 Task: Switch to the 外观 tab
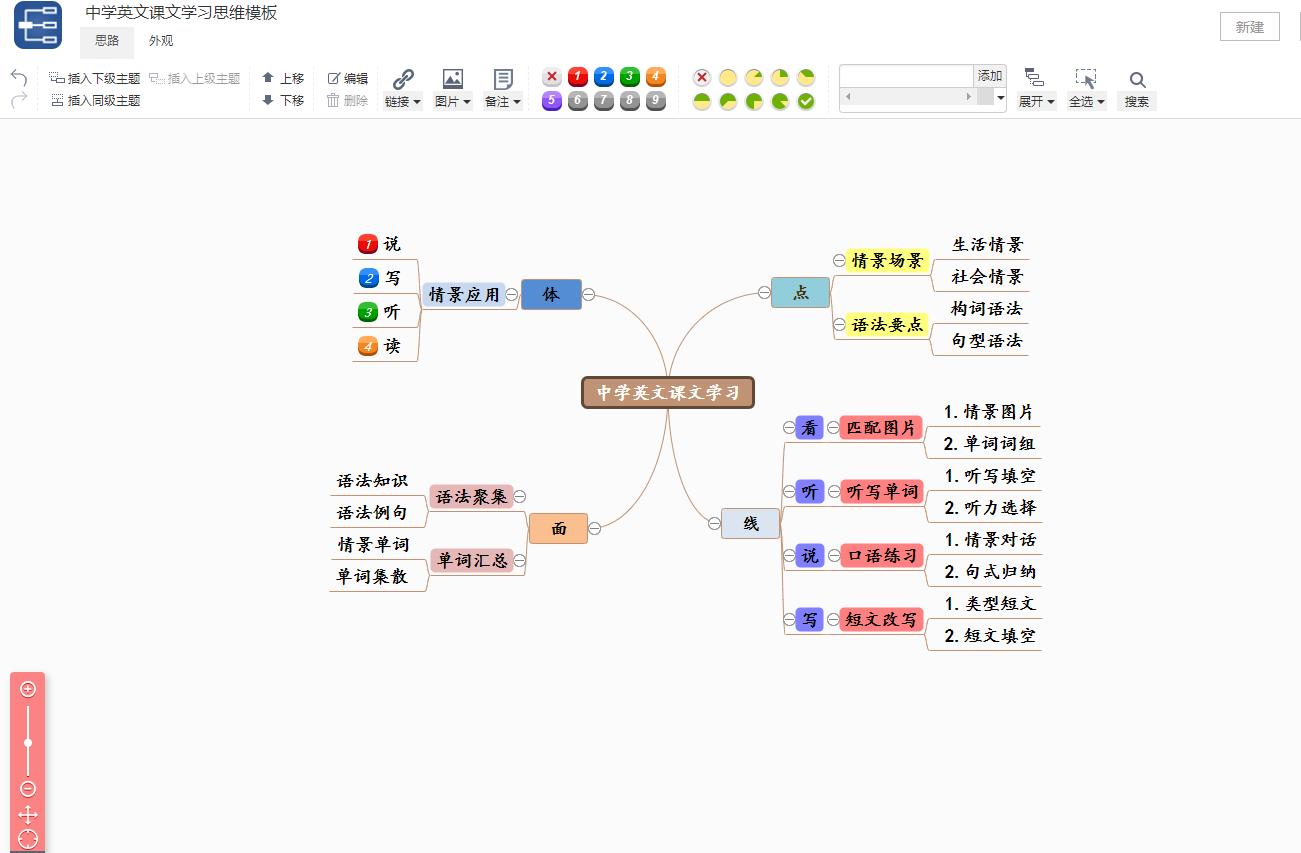click(x=161, y=41)
